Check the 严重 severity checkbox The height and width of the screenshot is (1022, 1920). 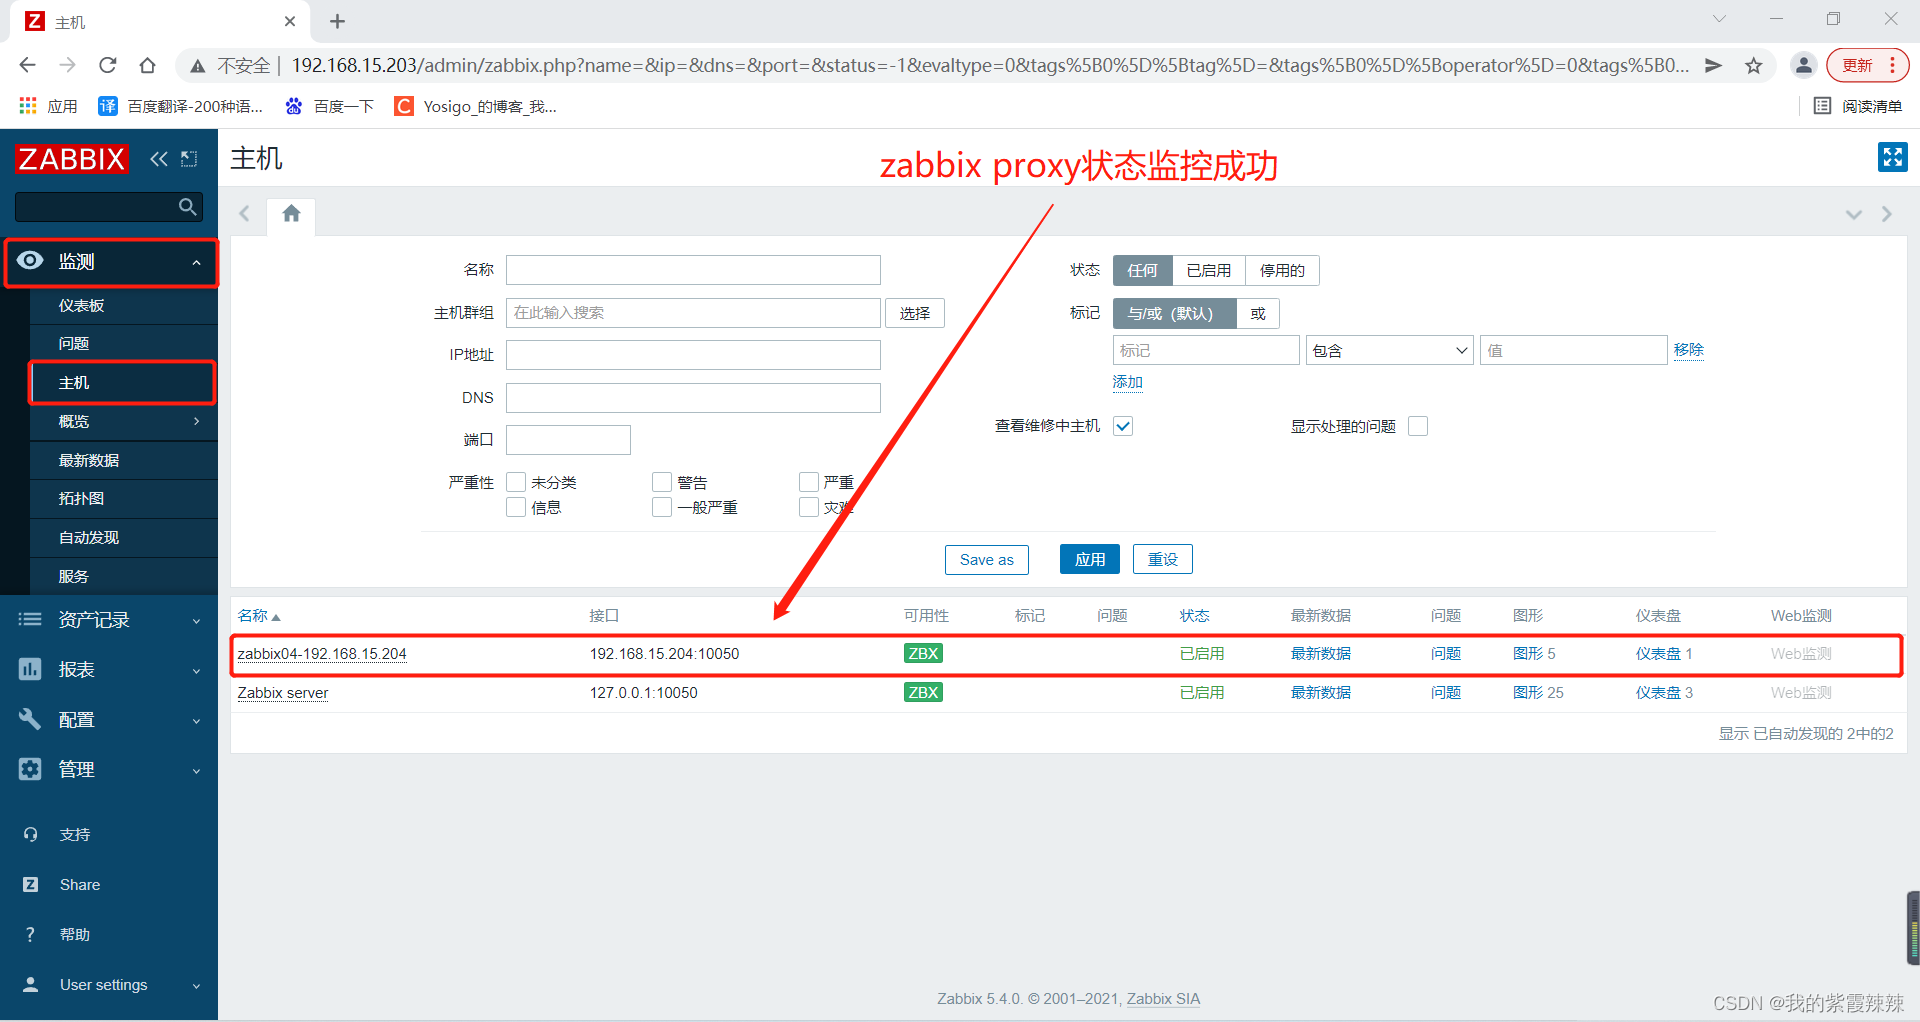tap(809, 482)
